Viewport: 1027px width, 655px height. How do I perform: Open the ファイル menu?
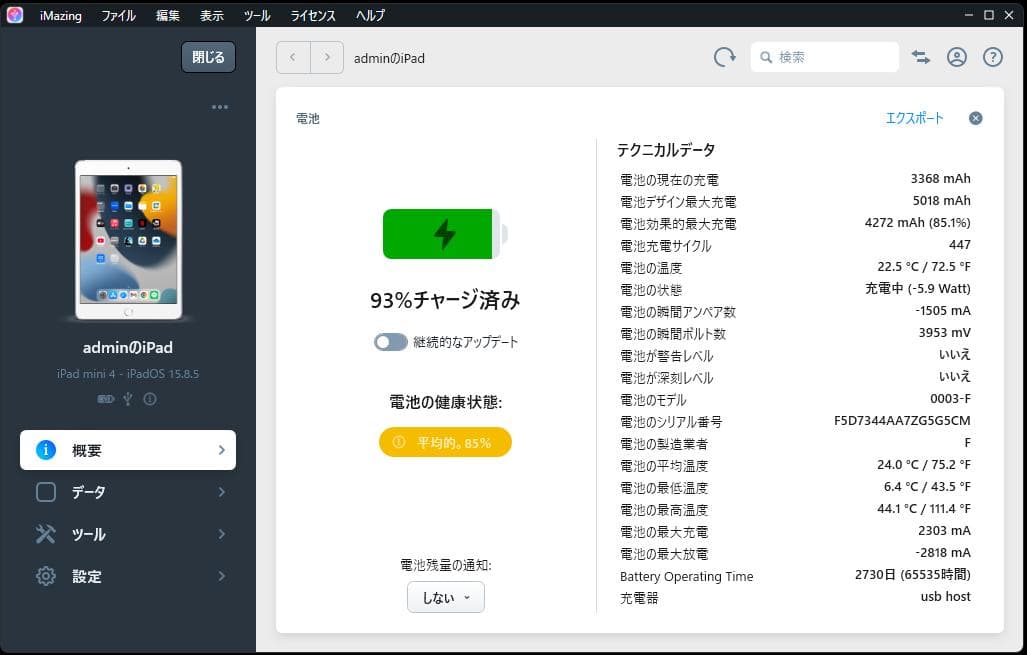(118, 15)
